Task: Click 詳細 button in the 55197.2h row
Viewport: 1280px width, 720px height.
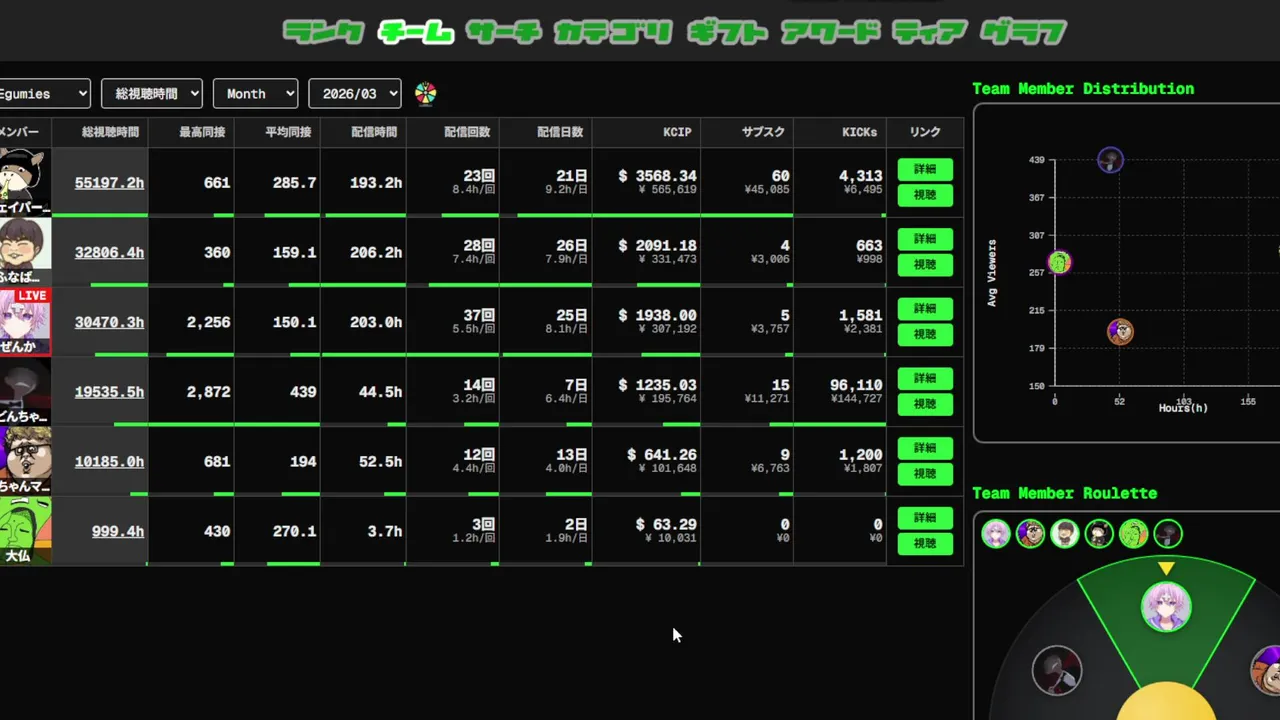Action: click(925, 170)
